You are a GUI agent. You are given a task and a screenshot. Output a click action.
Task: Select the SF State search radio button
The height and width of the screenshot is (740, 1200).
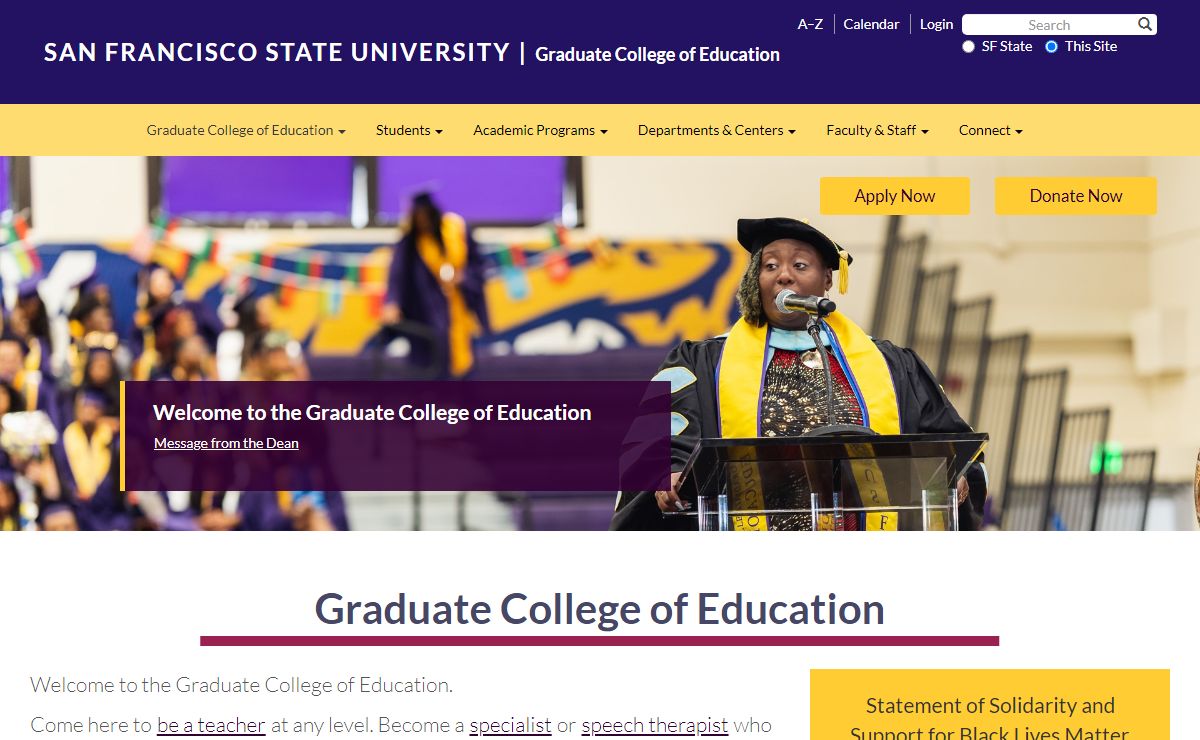[x=968, y=47]
